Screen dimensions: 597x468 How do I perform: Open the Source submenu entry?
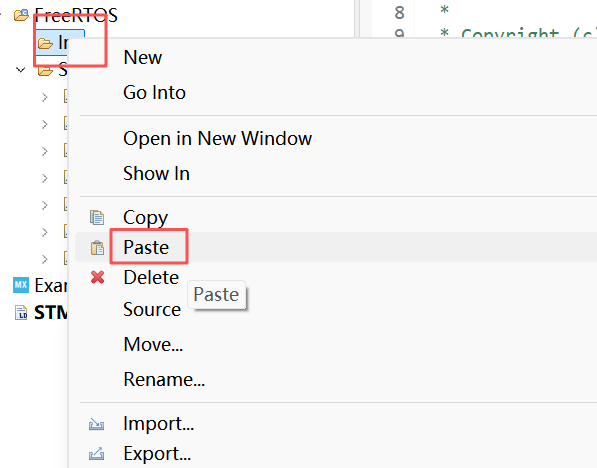tap(152, 309)
